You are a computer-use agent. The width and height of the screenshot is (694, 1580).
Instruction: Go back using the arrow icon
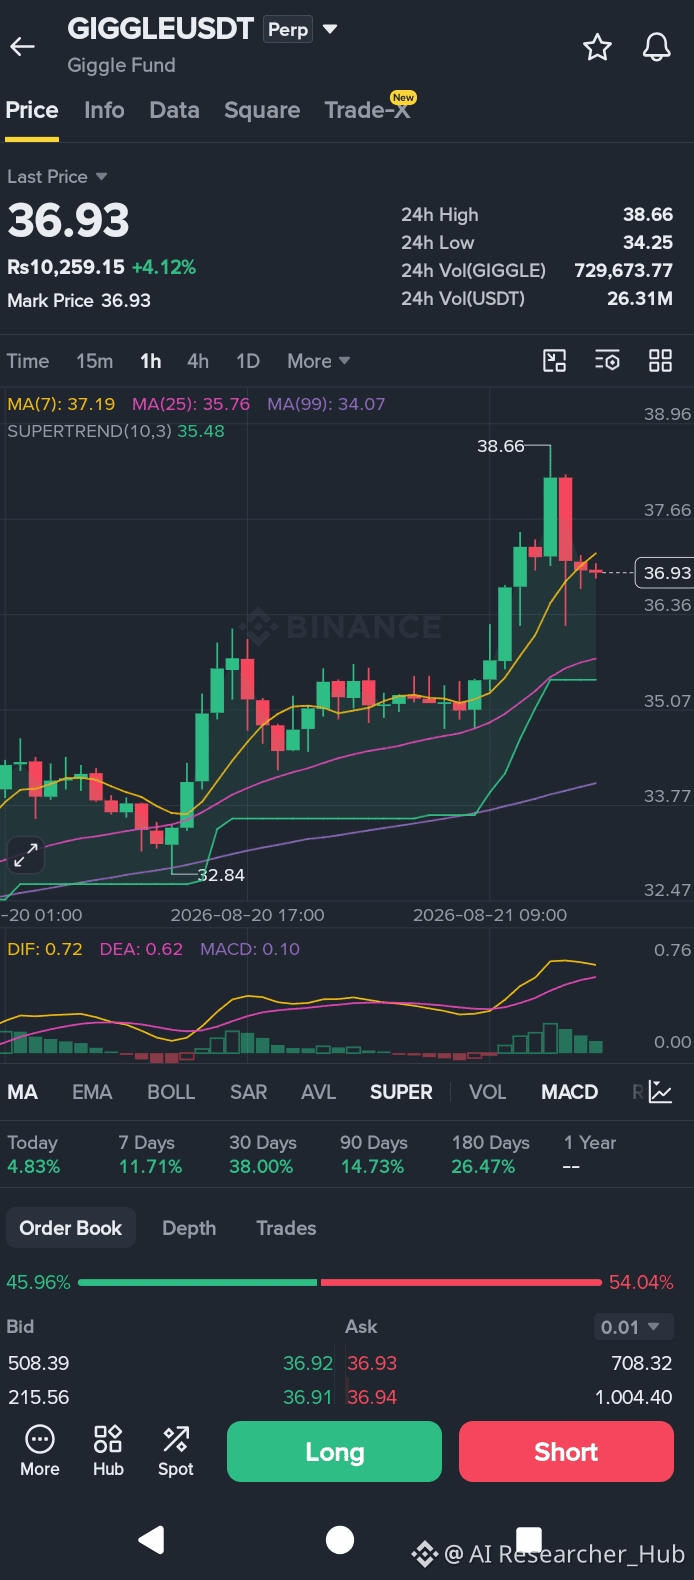point(22,46)
